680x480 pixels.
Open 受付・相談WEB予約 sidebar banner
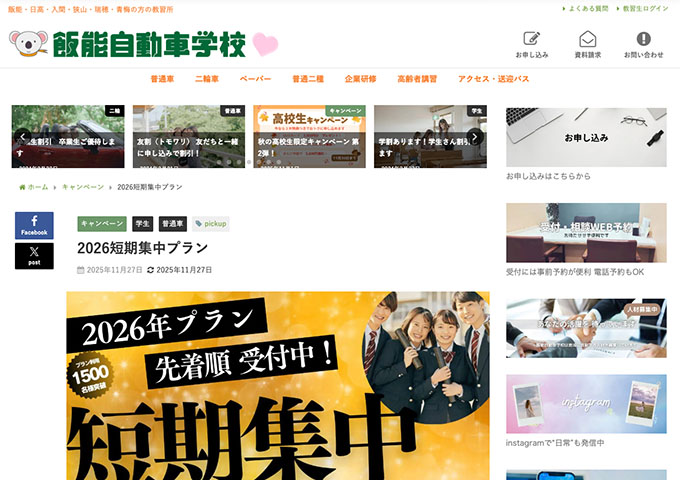(586, 233)
